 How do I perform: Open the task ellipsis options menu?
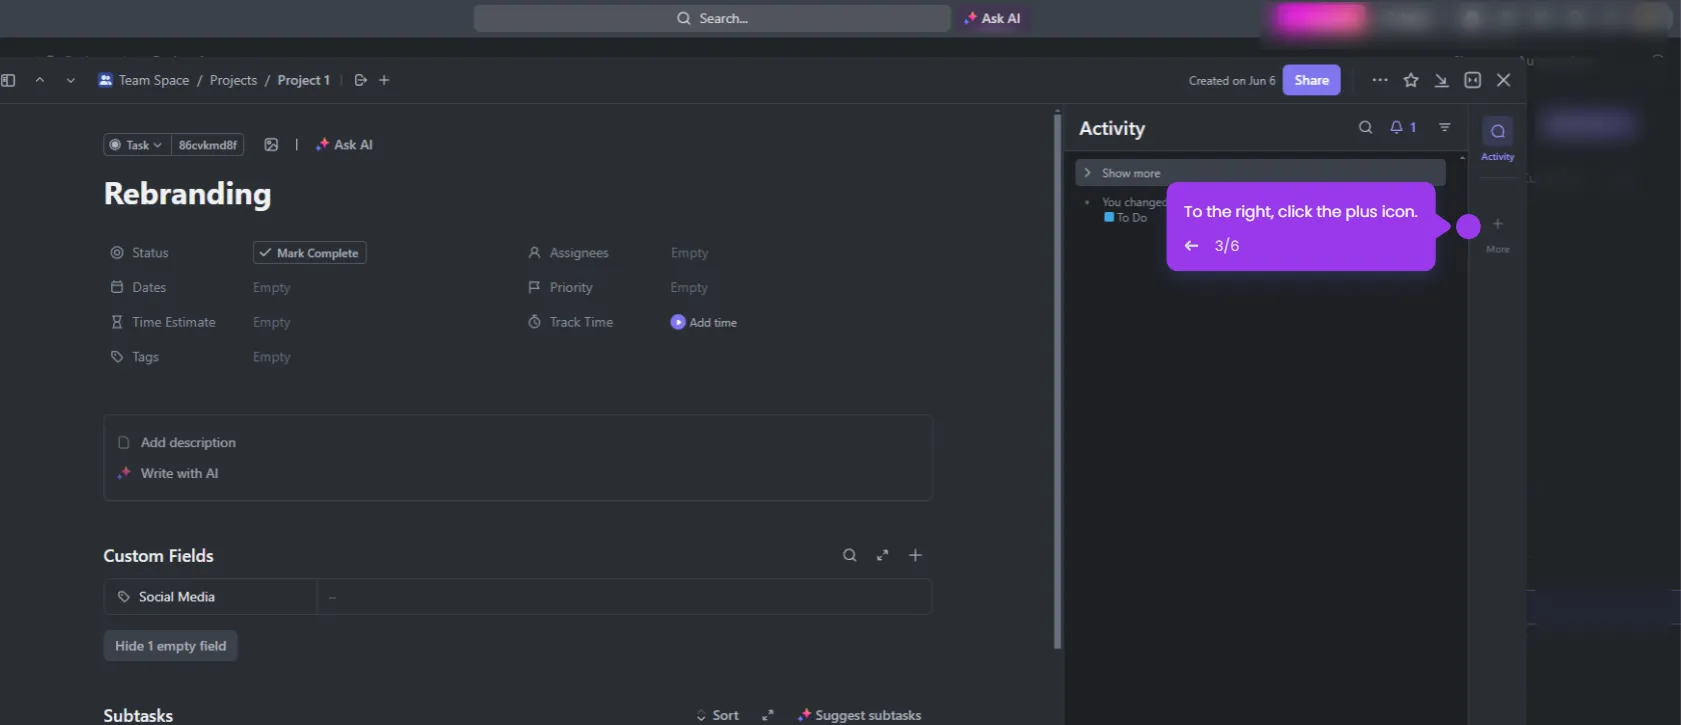click(x=1380, y=80)
